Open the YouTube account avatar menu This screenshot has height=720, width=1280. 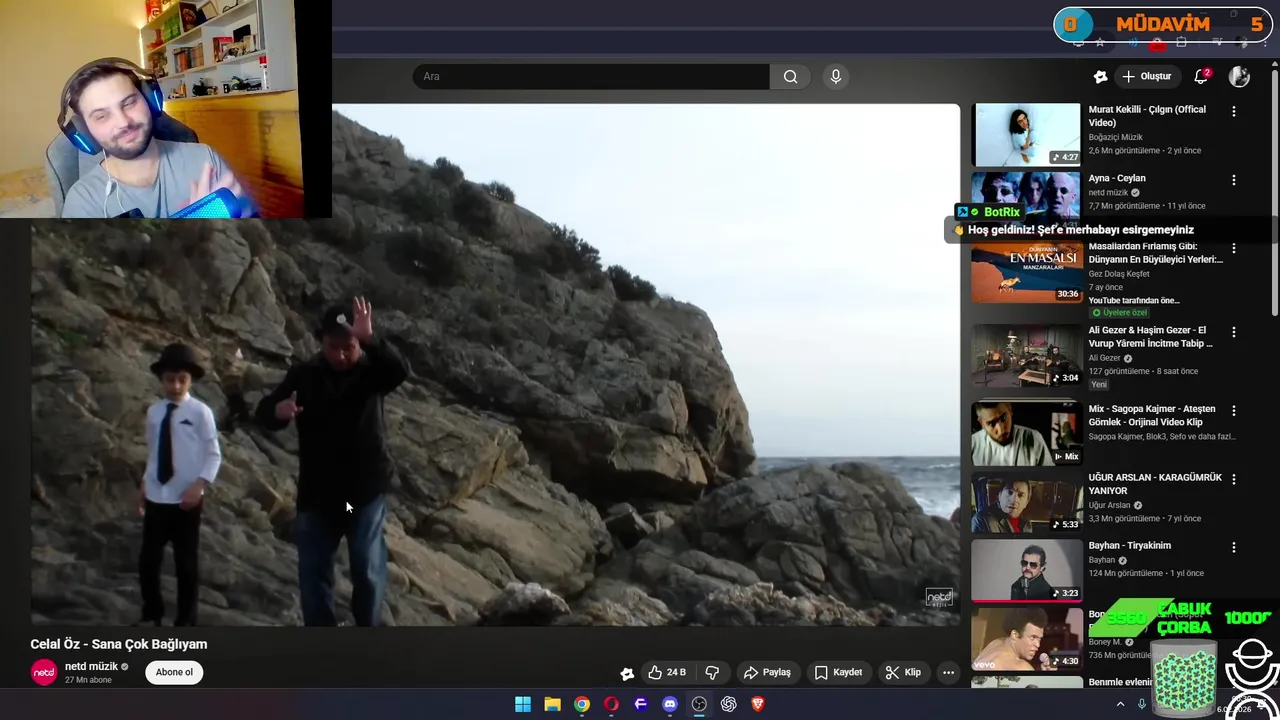pyautogui.click(x=1239, y=77)
